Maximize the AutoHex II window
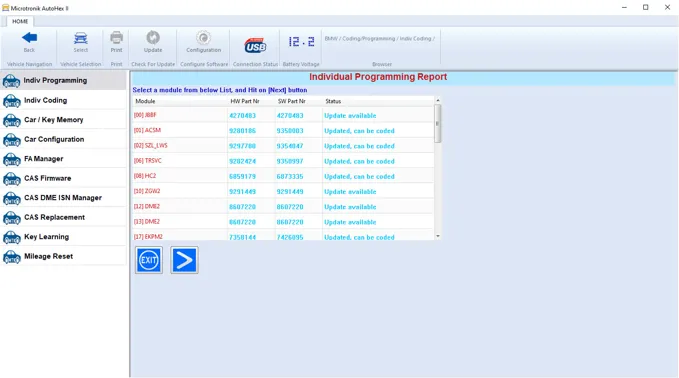 646,7
